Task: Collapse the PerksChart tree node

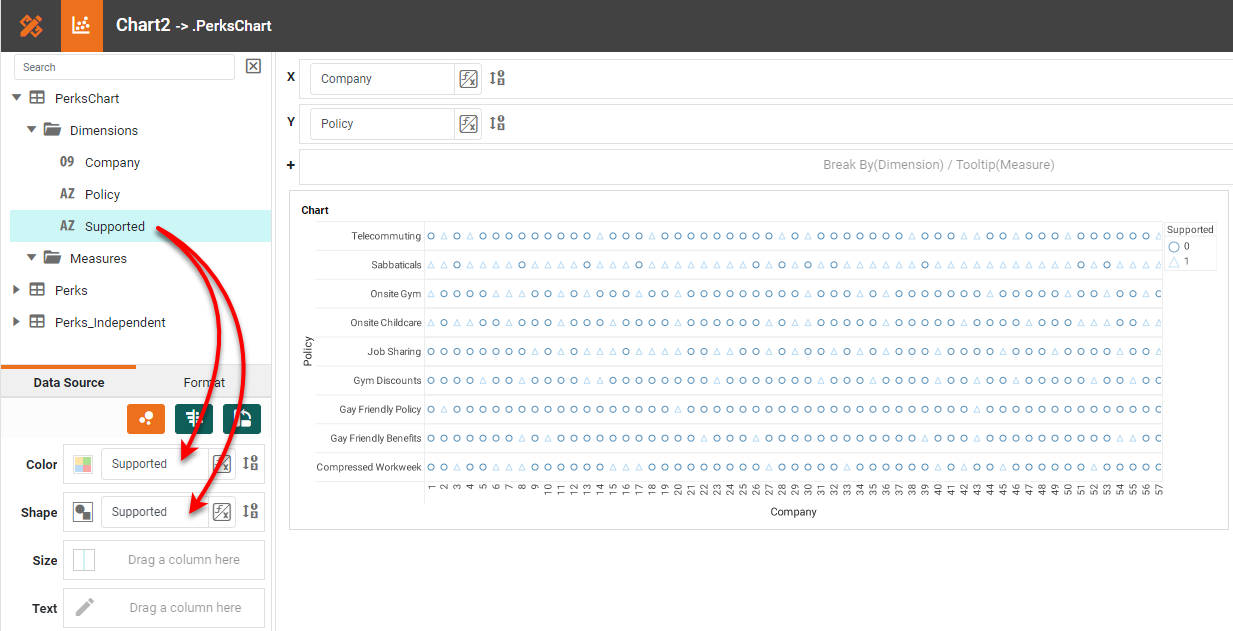Action: coord(17,98)
